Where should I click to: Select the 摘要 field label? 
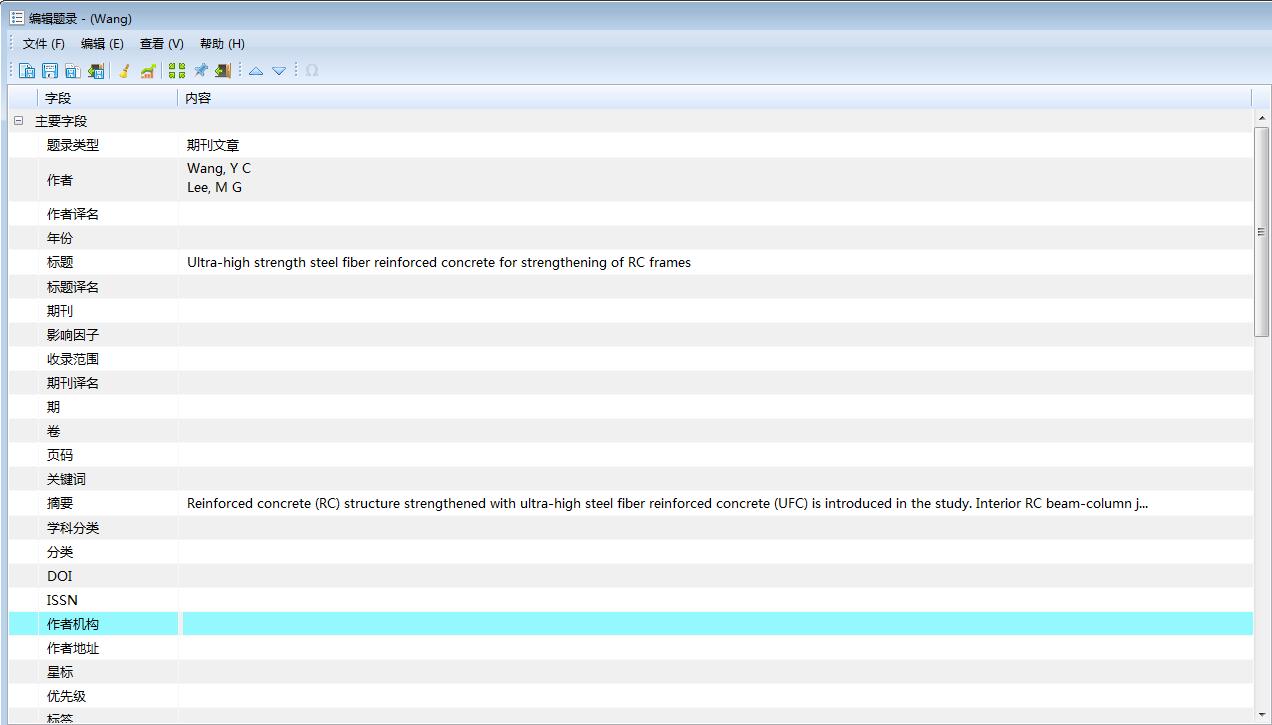(x=60, y=504)
